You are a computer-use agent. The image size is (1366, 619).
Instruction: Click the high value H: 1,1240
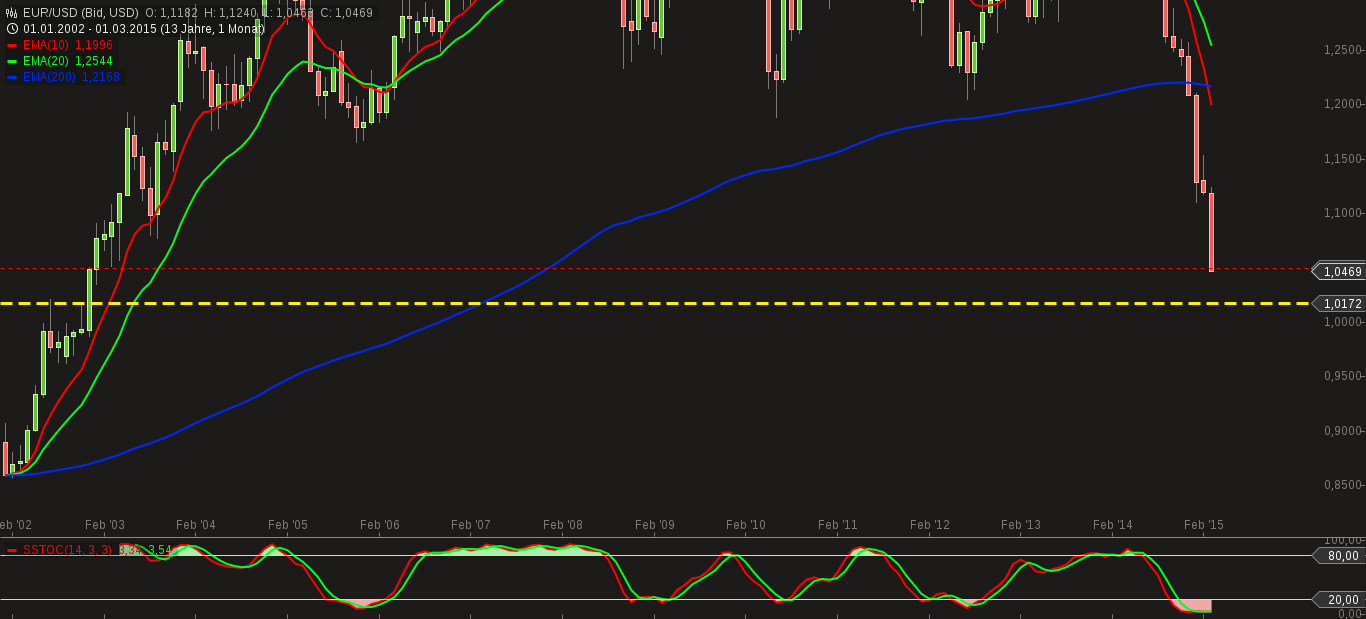coord(232,13)
